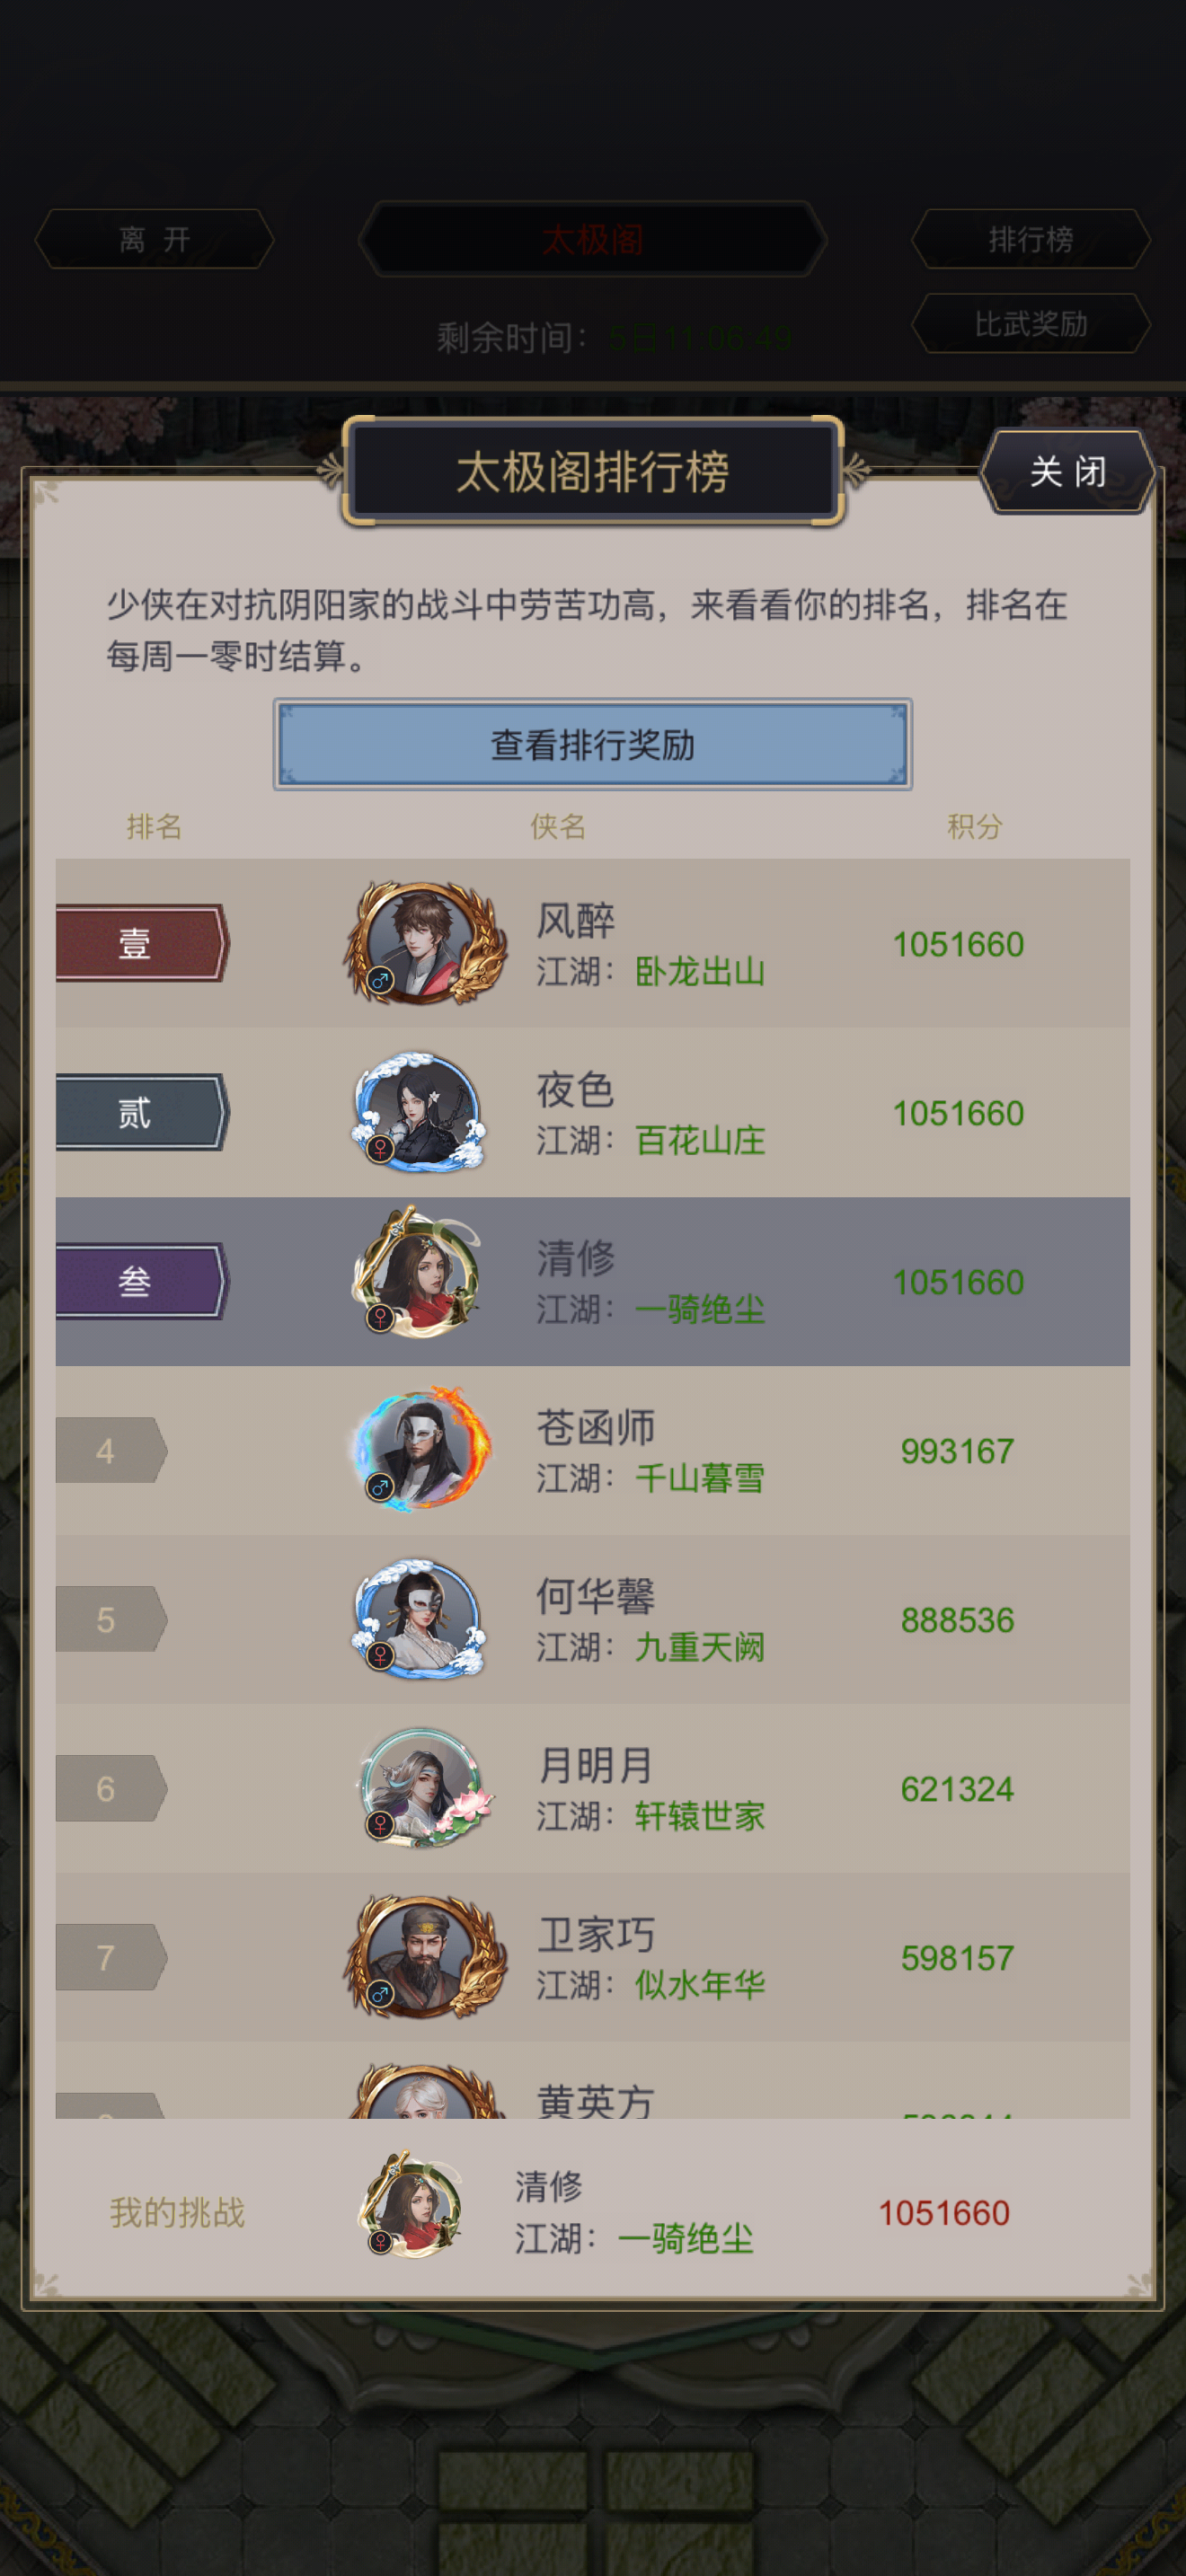Open the 比武奖励 menu button
The image size is (1186, 2576).
(x=1030, y=323)
